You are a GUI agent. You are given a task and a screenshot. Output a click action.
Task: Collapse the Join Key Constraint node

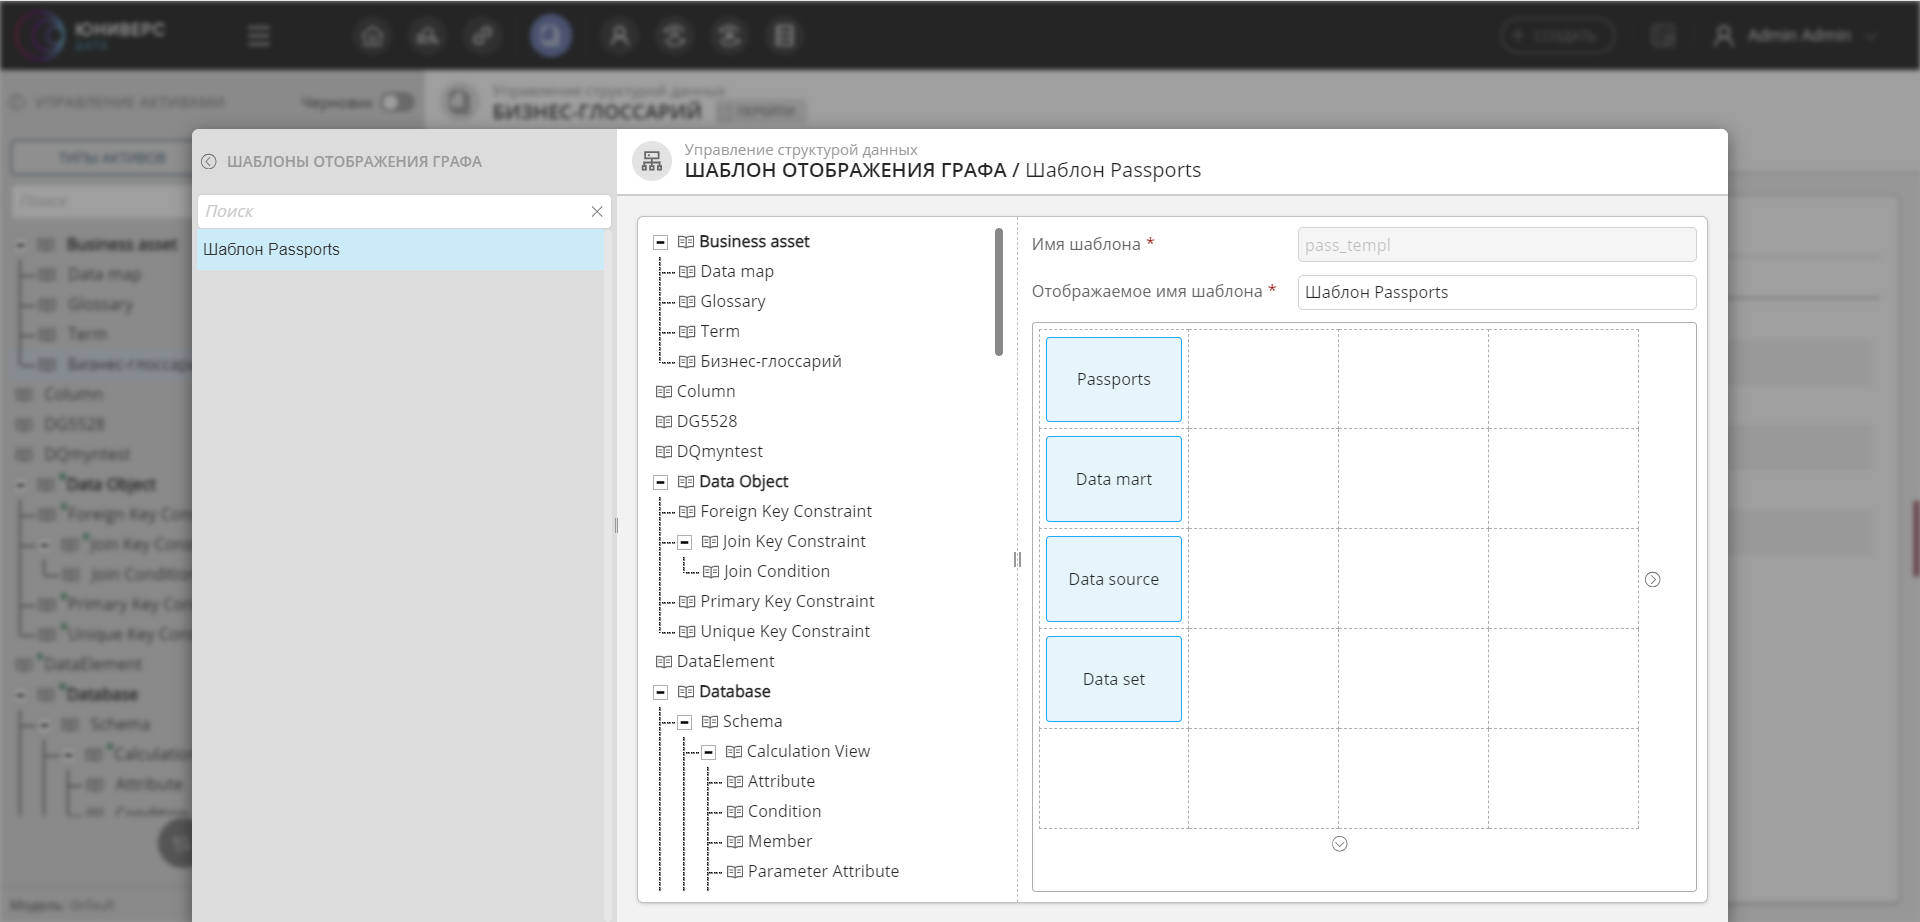[684, 542]
